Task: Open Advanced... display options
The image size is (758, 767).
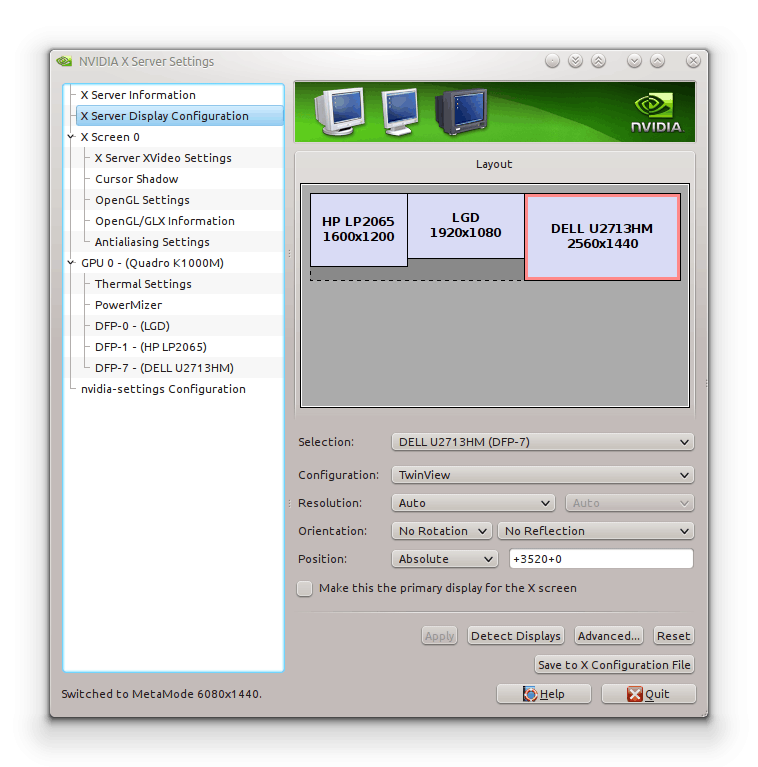Action: (608, 636)
